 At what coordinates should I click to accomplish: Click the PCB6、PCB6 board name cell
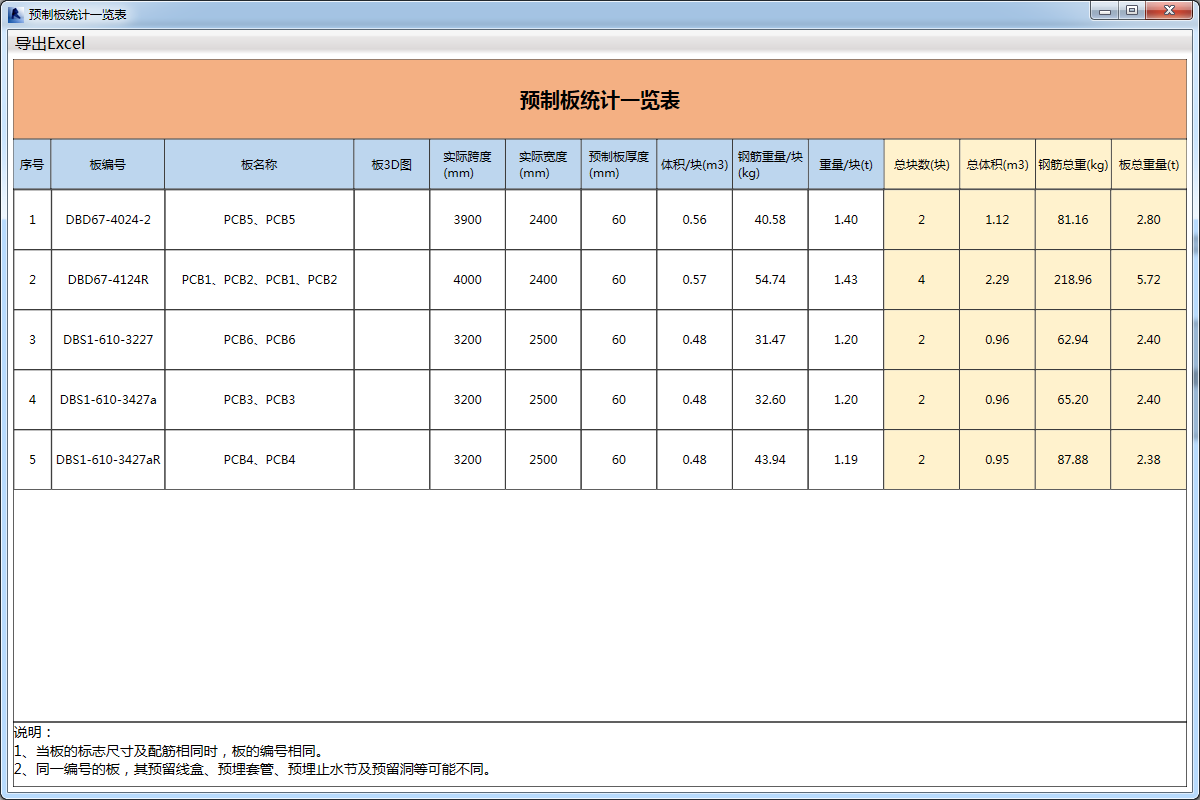pos(259,340)
